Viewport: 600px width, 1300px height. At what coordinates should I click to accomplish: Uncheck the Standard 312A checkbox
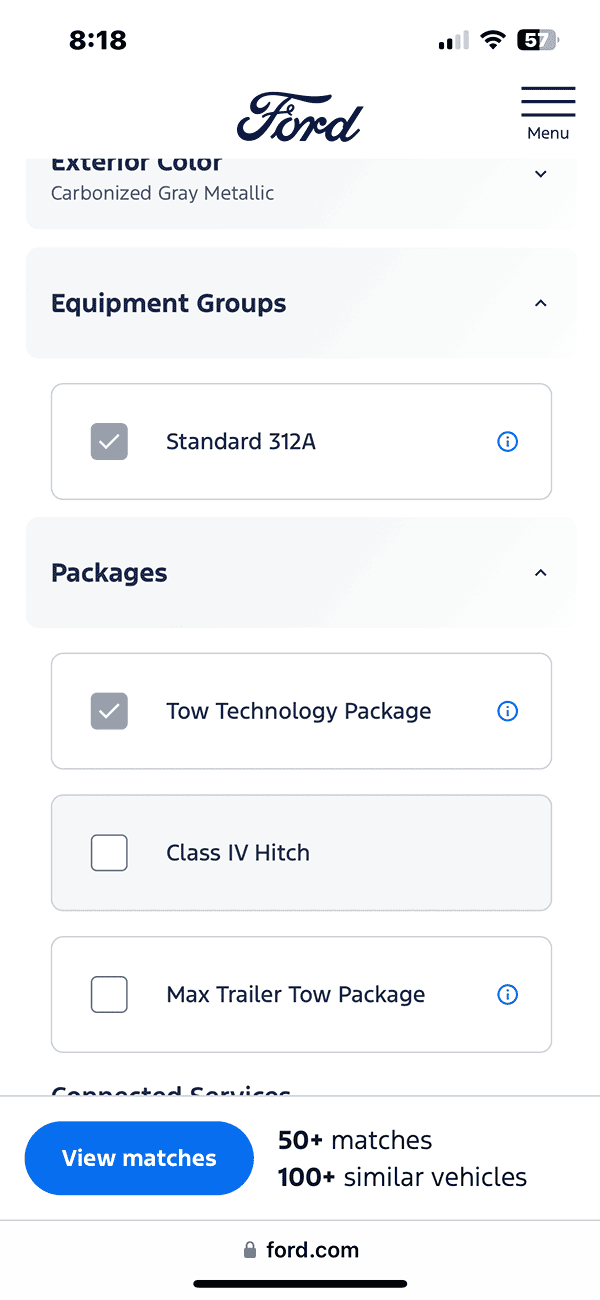pos(109,441)
